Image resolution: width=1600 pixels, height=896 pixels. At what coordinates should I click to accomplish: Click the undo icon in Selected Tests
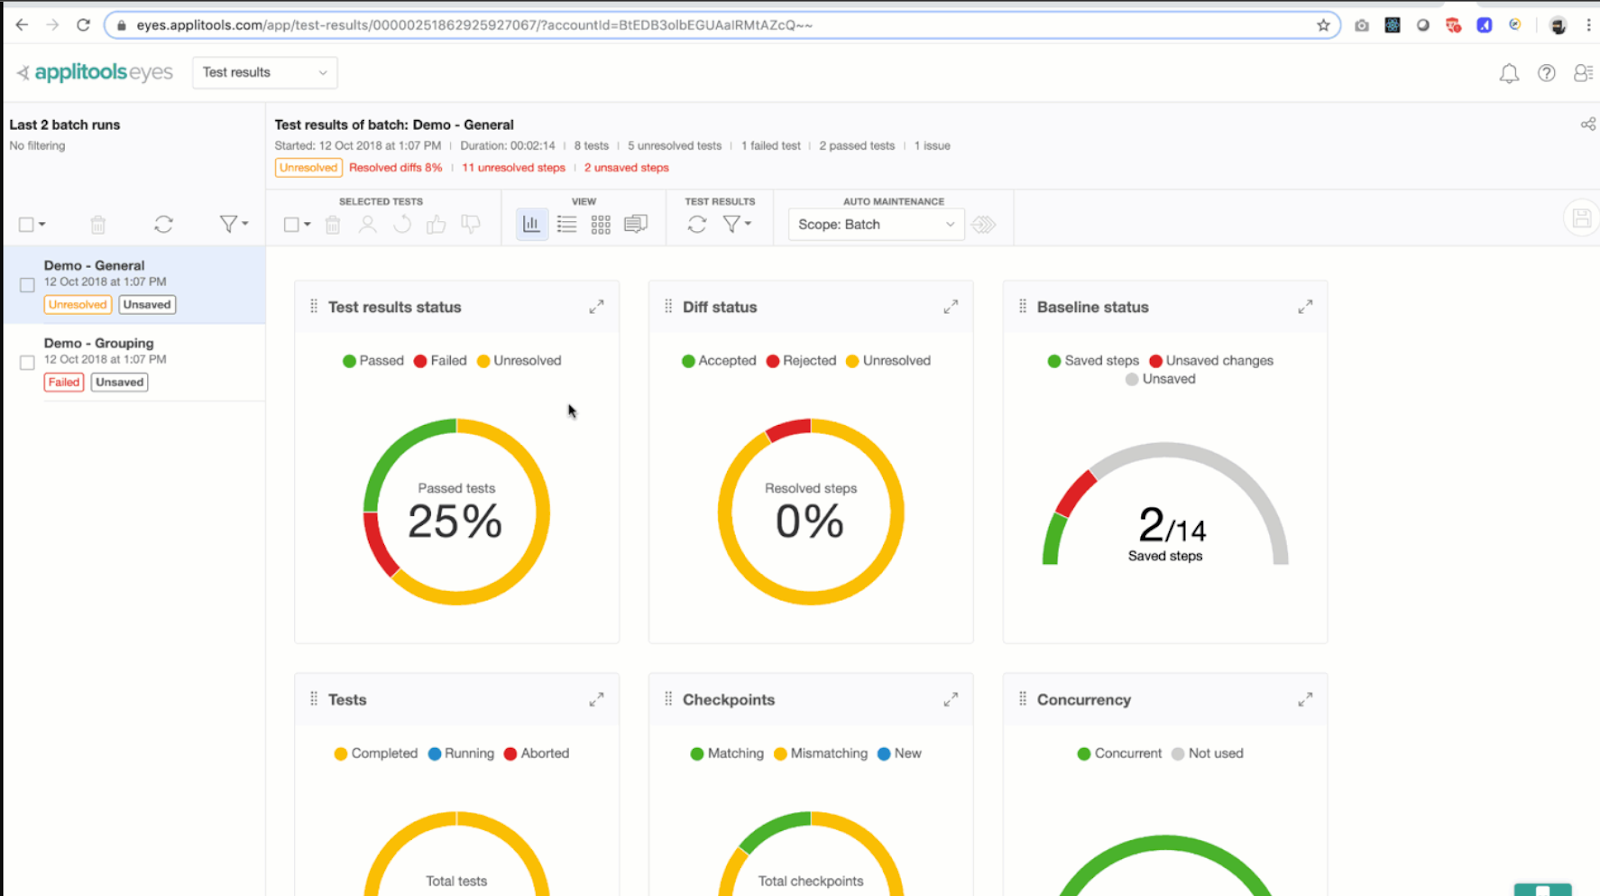(x=402, y=225)
